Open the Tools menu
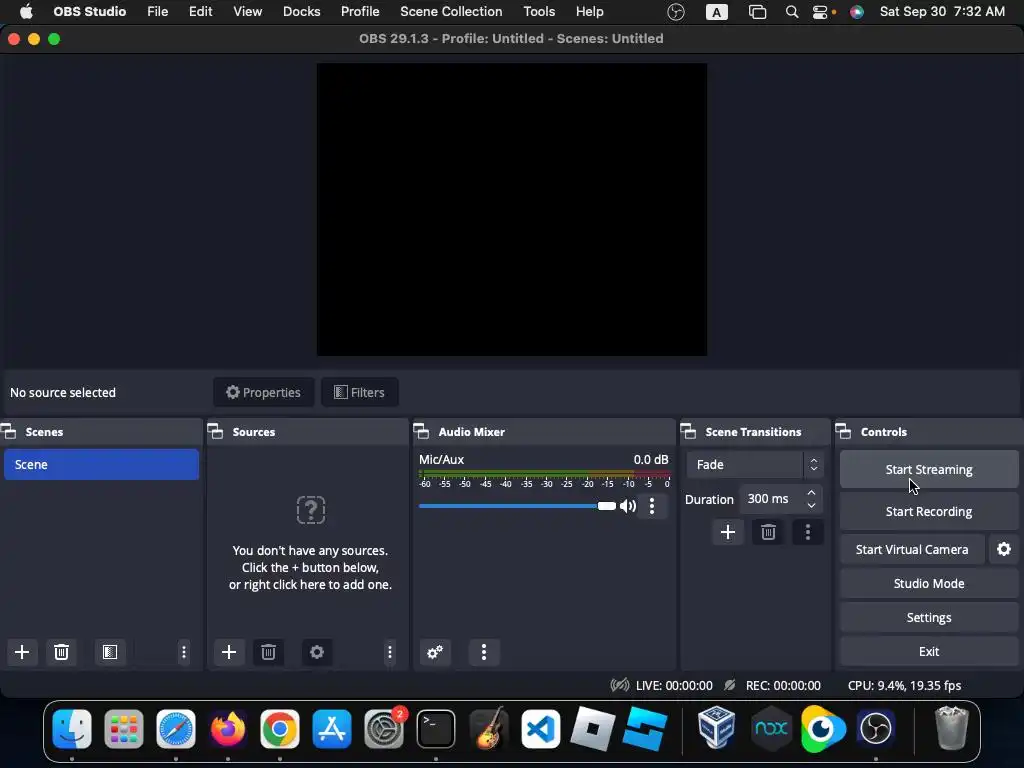This screenshot has height=768, width=1024. 539,12
